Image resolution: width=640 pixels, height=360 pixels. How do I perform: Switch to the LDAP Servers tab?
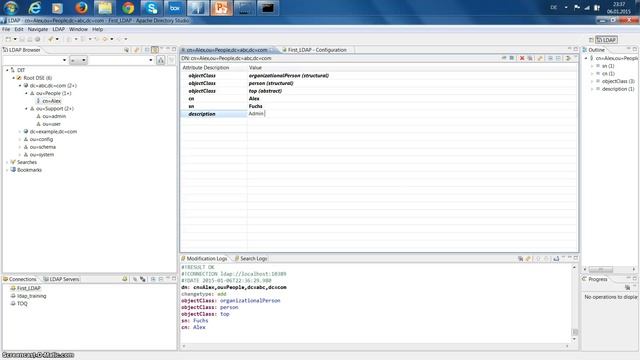[x=61, y=279]
